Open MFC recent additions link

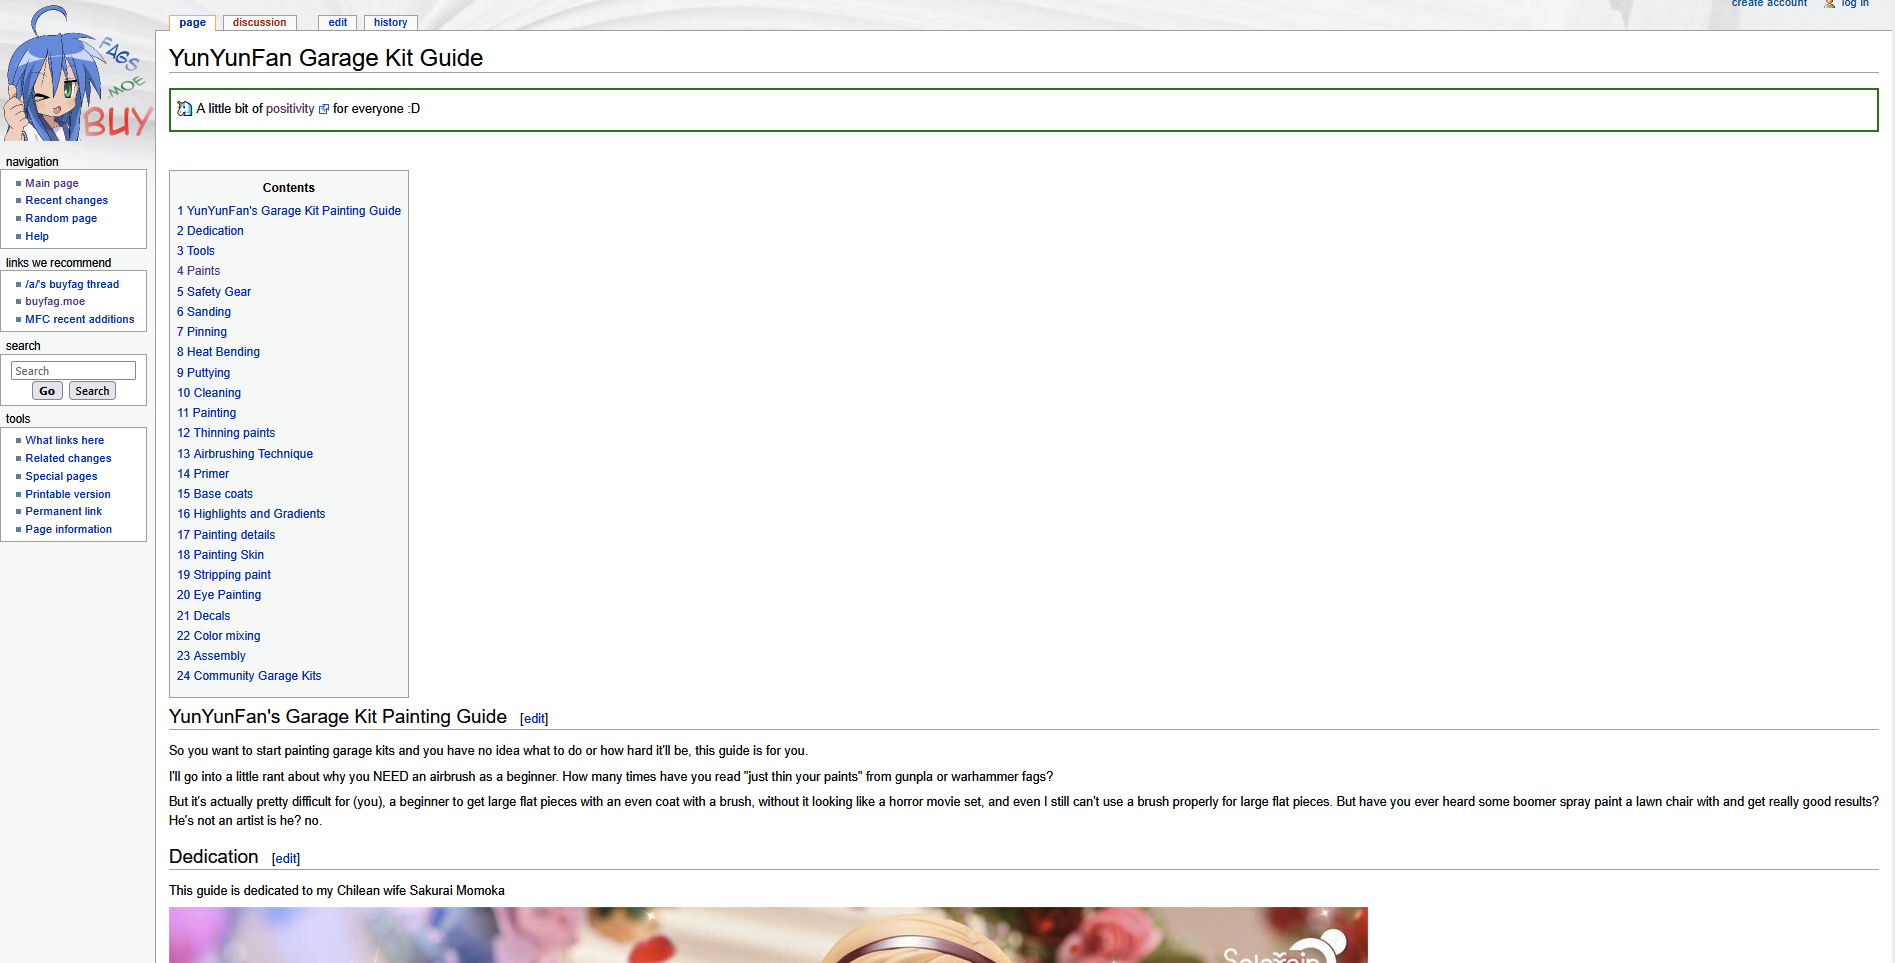pyautogui.click(x=80, y=319)
